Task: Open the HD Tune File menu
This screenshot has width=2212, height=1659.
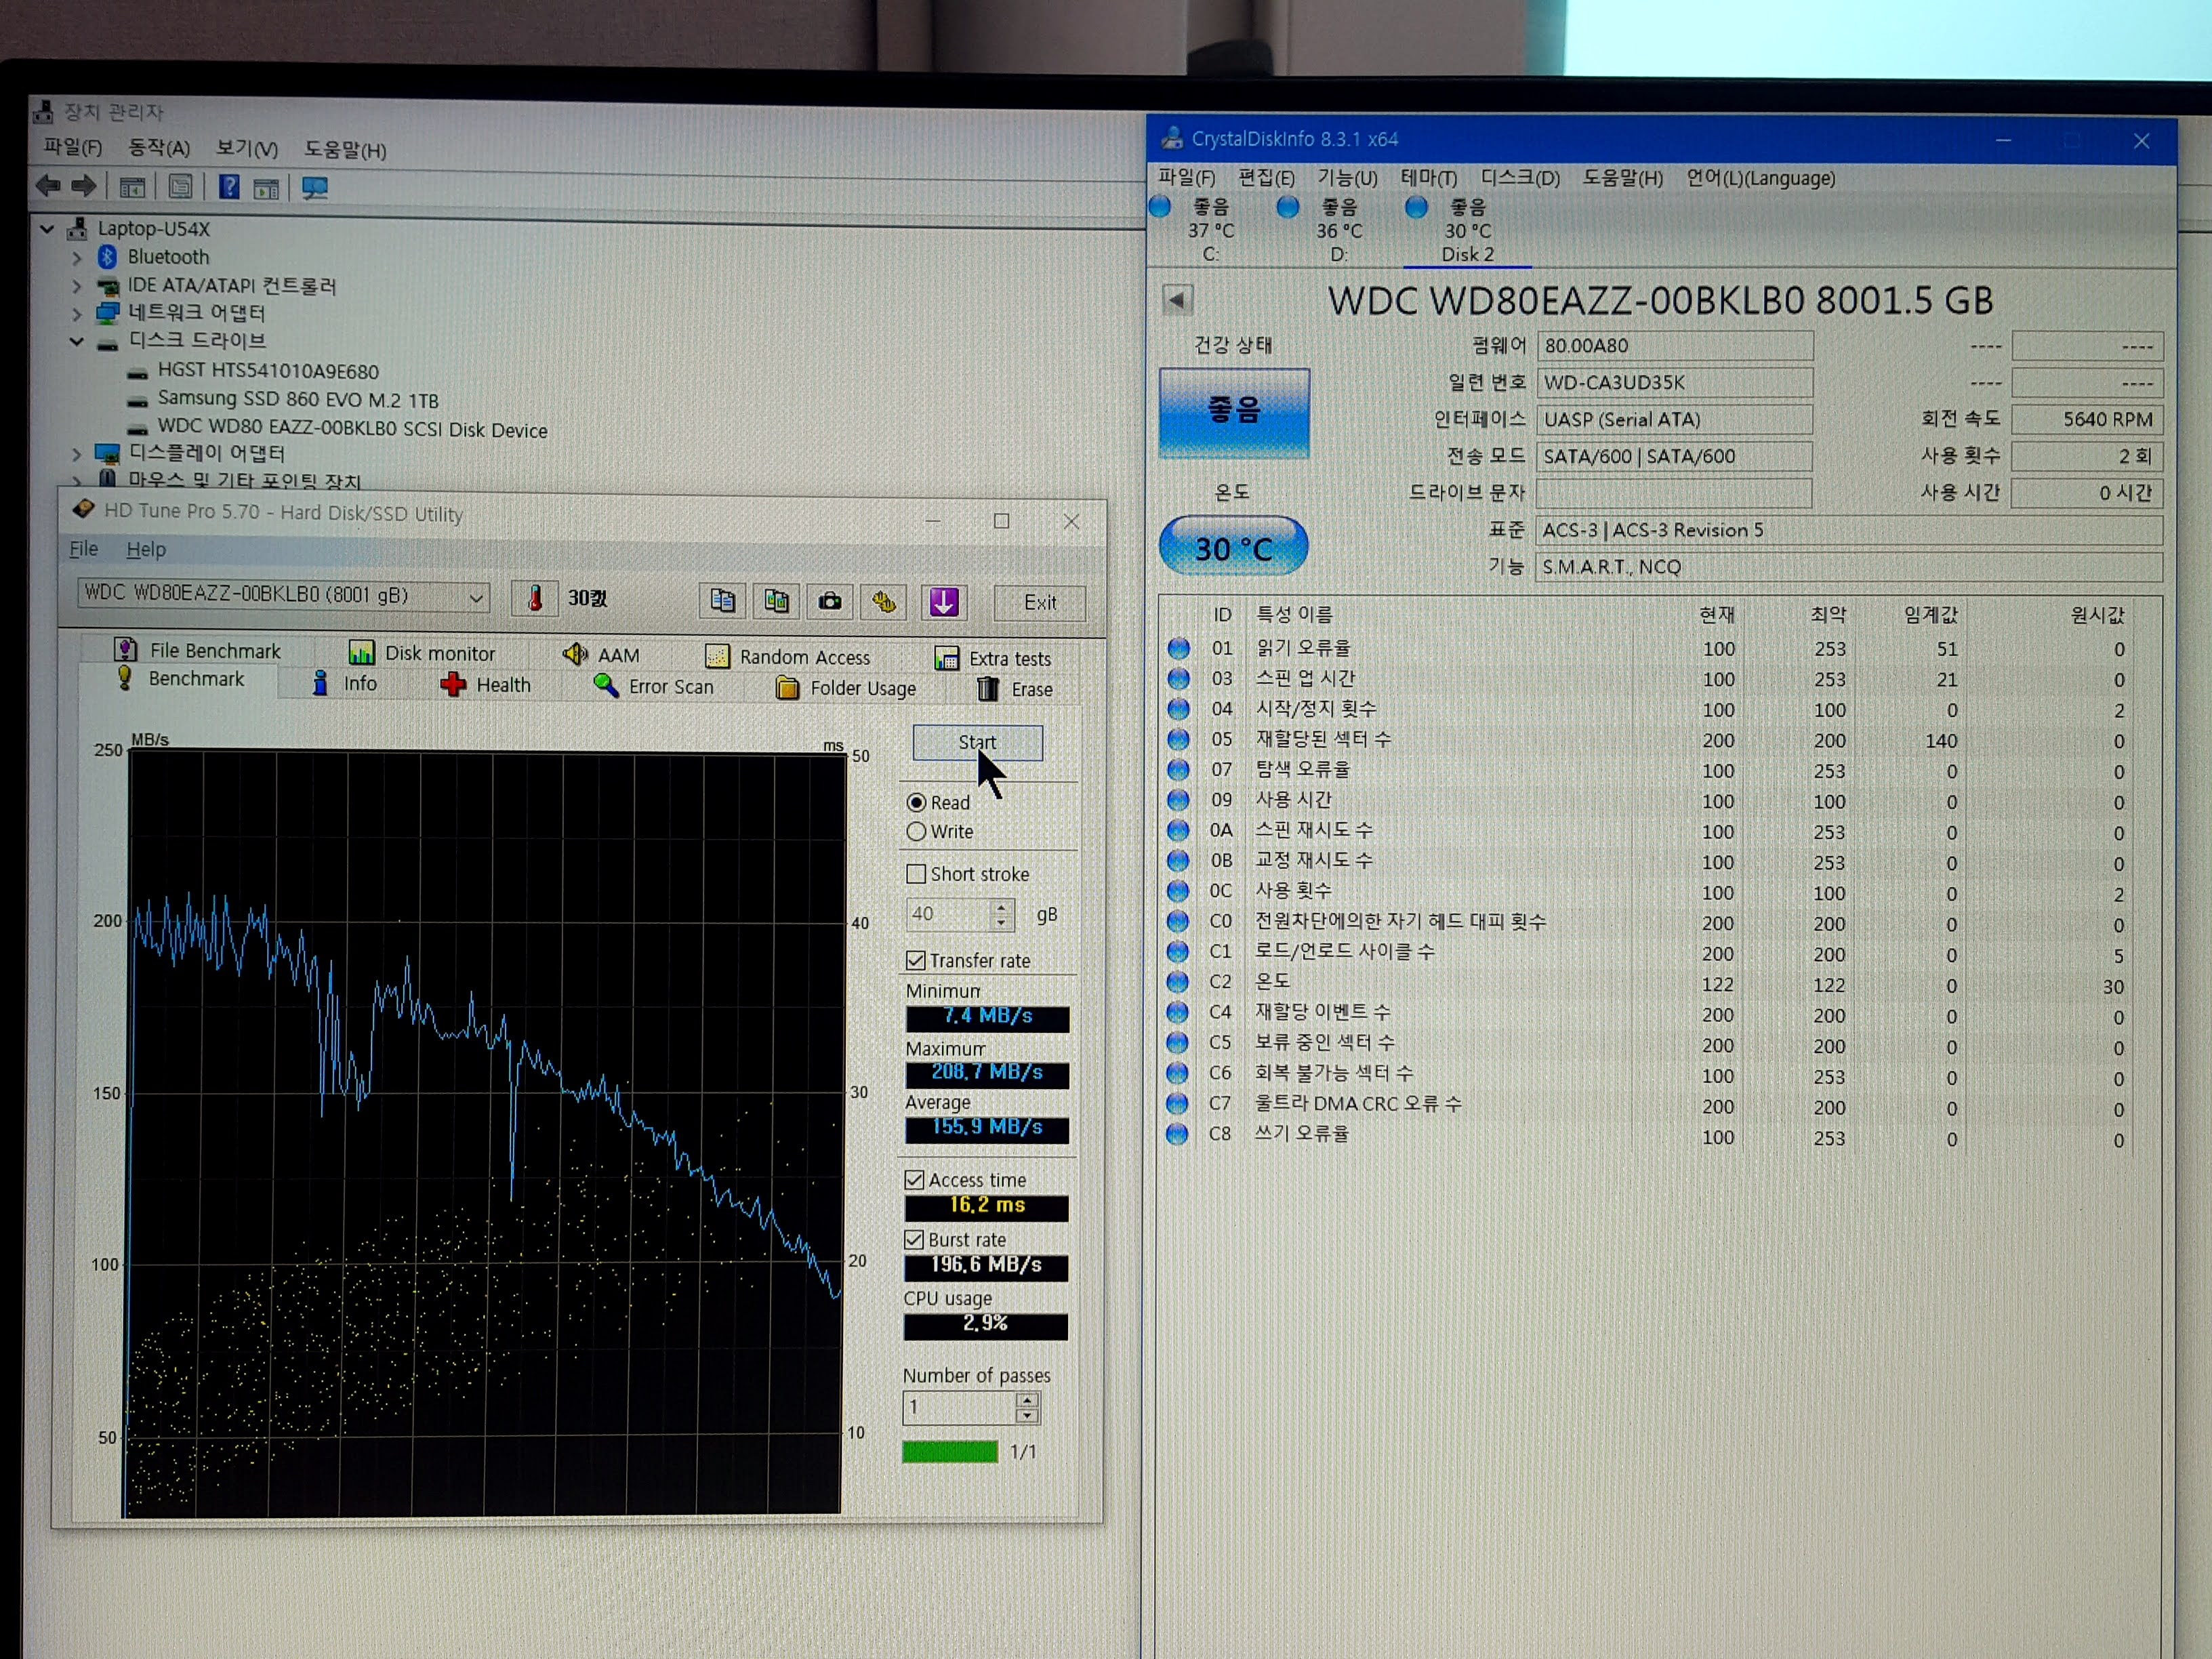Action: pos(84,548)
